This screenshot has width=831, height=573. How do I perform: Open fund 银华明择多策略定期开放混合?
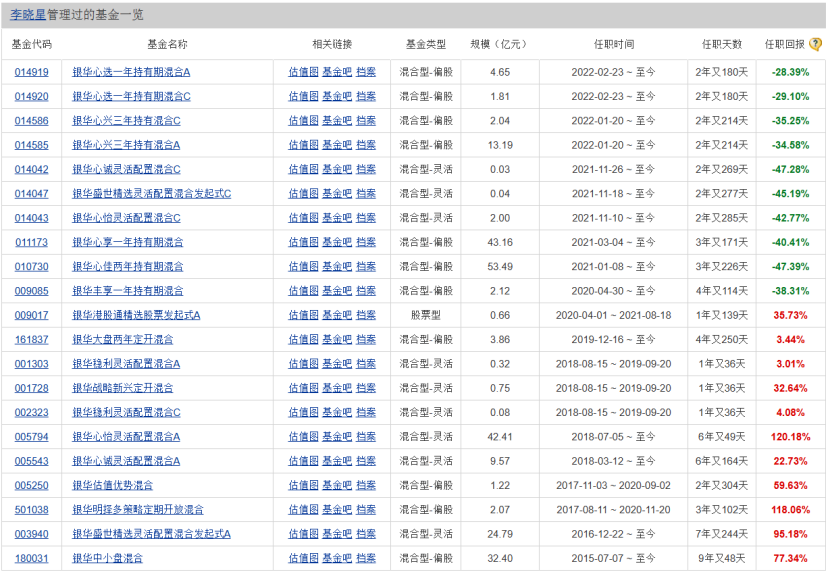(x=138, y=510)
